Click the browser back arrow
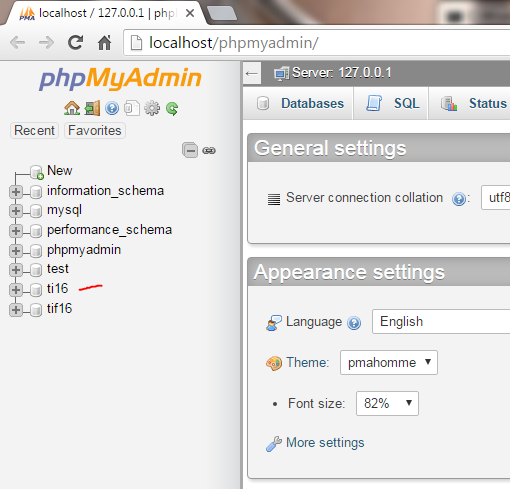 (17, 43)
